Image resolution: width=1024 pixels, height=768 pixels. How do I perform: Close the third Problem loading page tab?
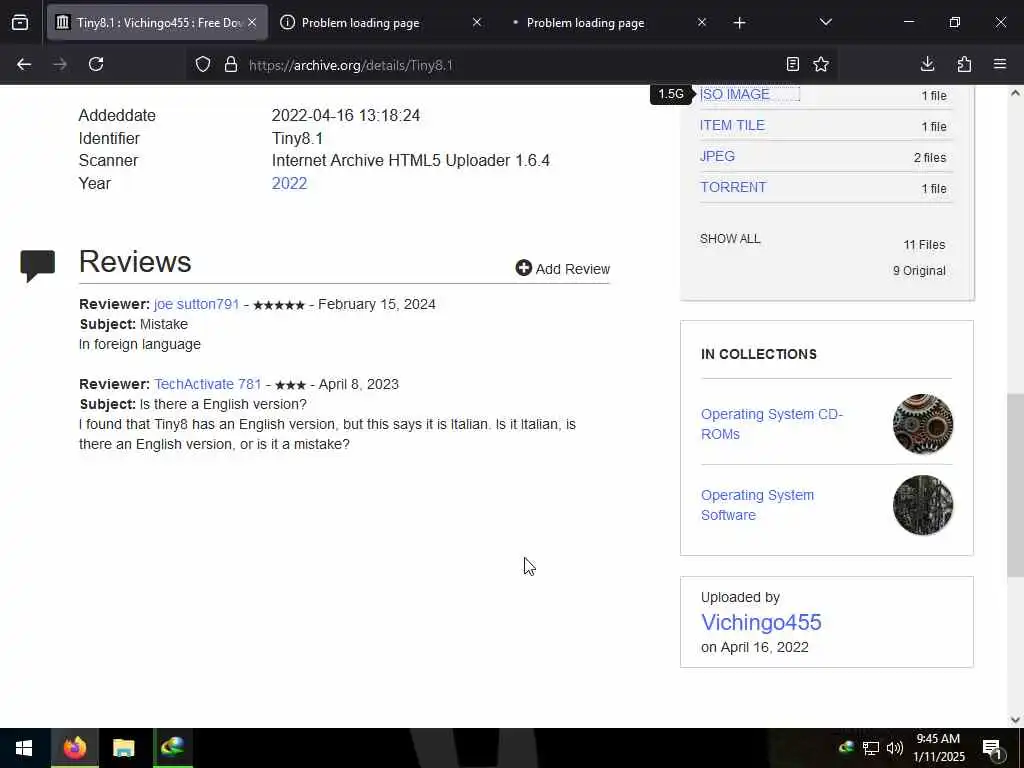701,22
